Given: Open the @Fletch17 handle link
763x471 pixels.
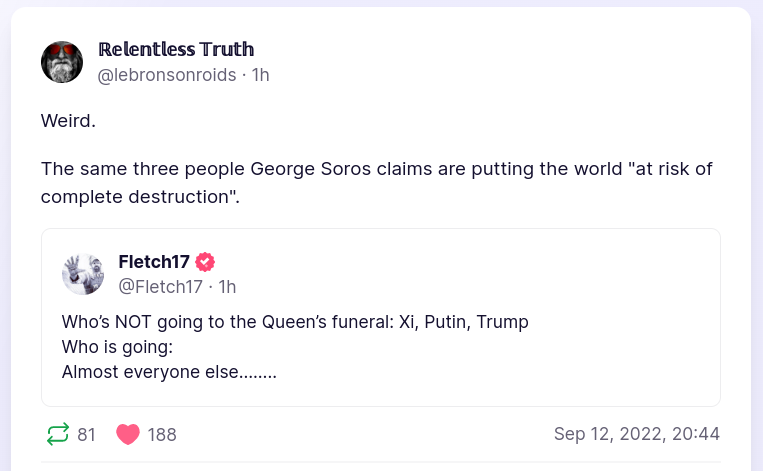Looking at the screenshot, I should (160, 287).
